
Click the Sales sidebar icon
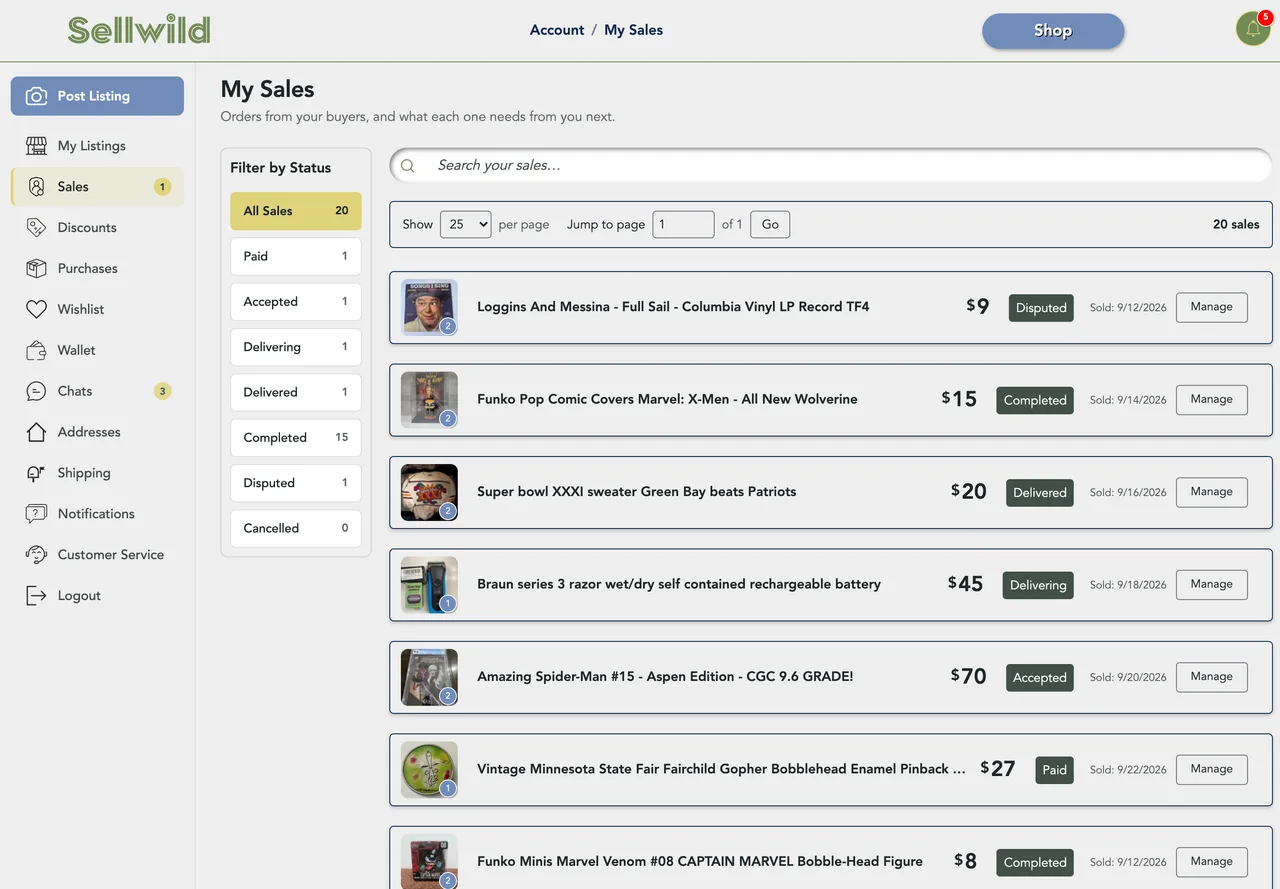pos(37,187)
